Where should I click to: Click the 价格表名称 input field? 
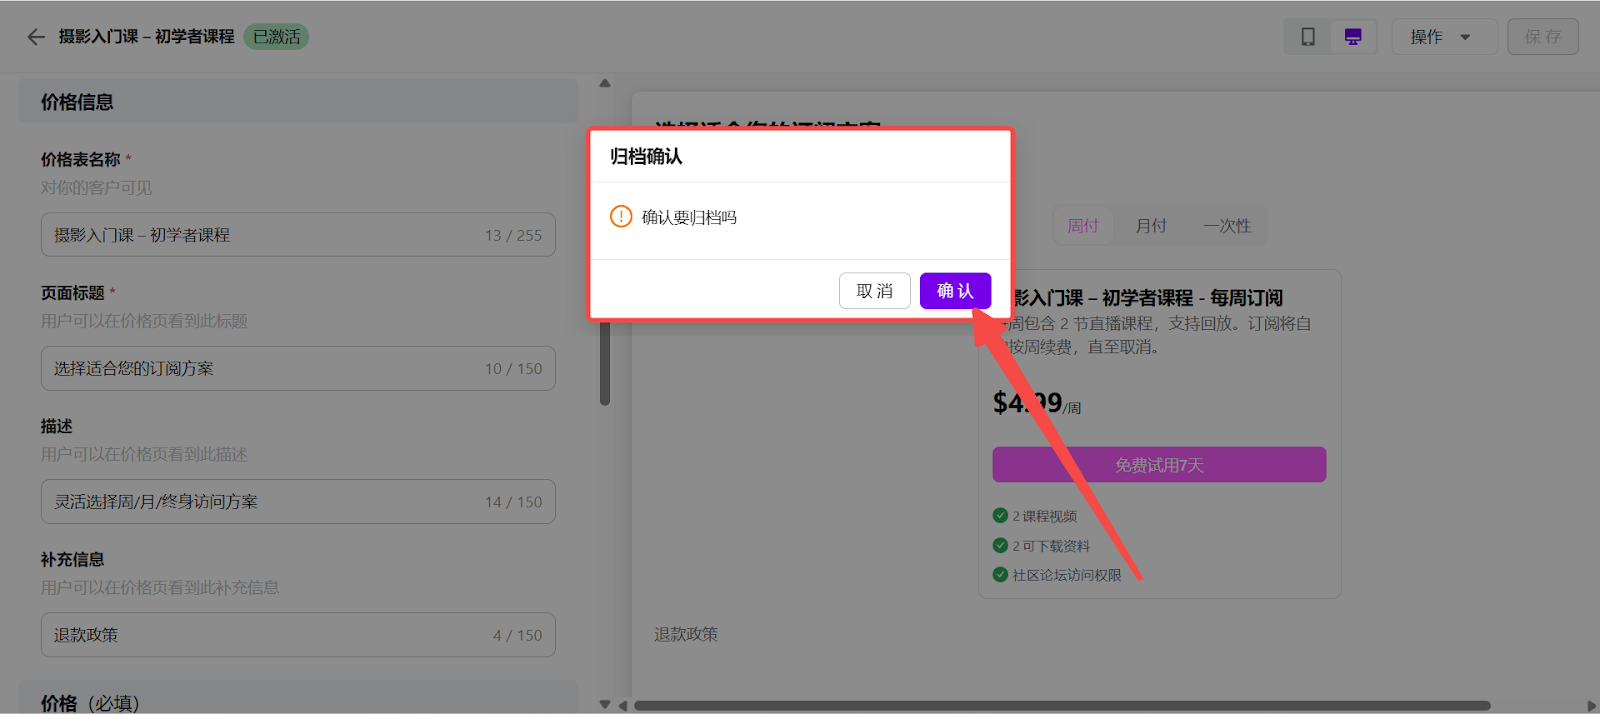260,235
